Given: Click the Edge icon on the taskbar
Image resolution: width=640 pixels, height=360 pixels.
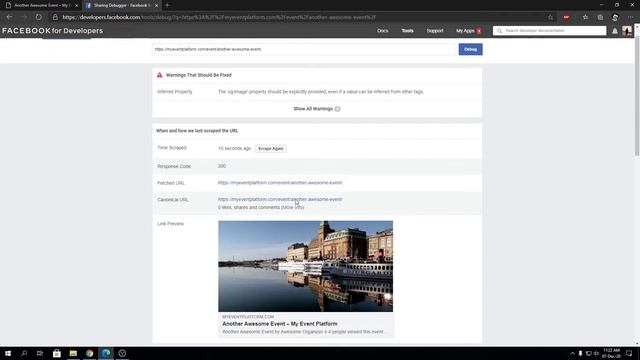Looking at the screenshot, I should pos(106,353).
